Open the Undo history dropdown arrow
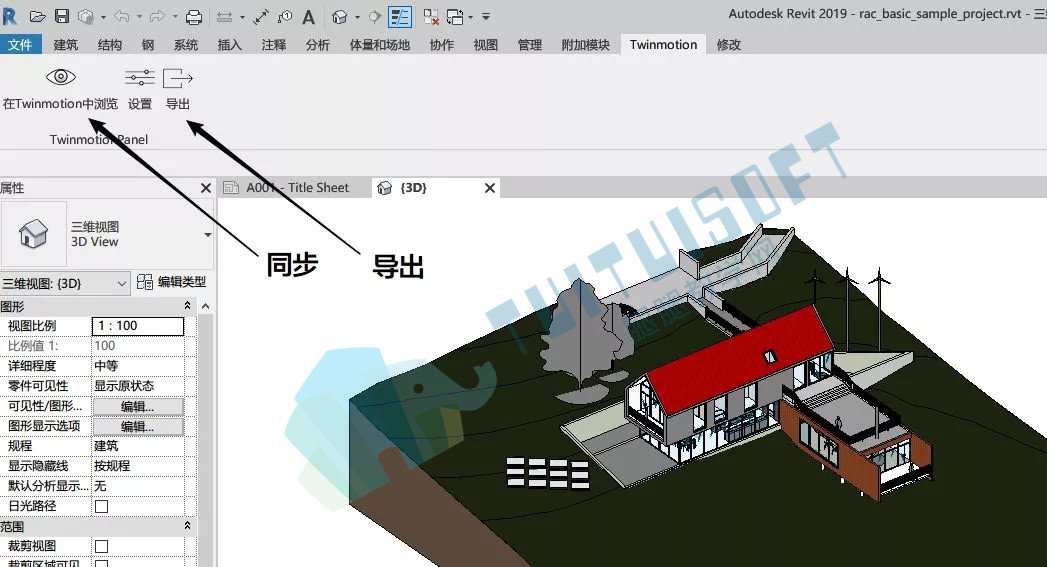This screenshot has width=1047, height=567. coord(139,17)
